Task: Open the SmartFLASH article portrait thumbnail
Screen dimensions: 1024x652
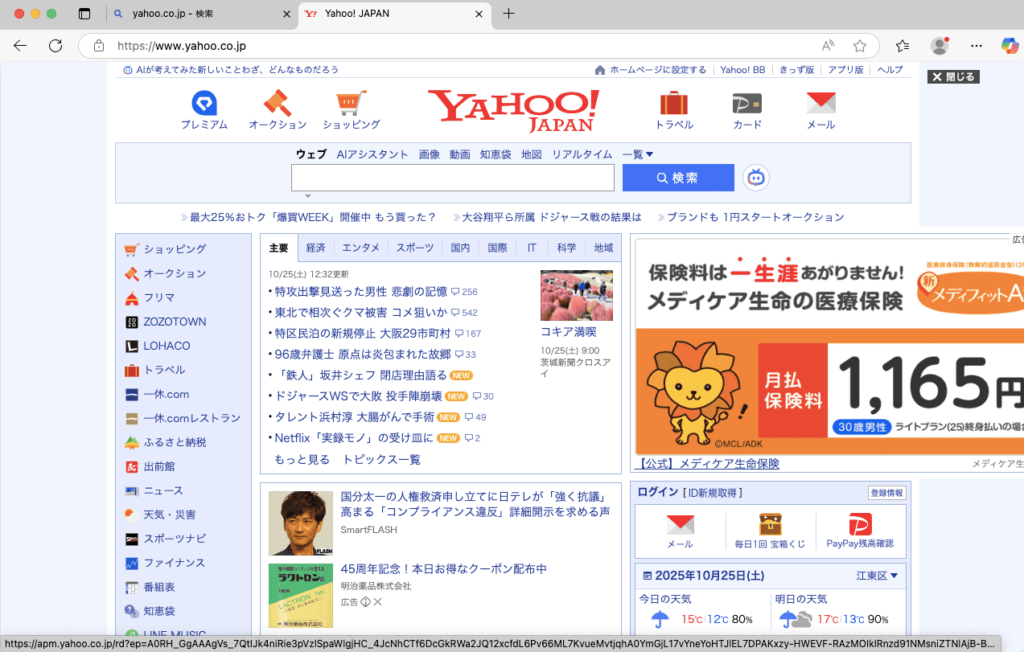Action: [300, 523]
